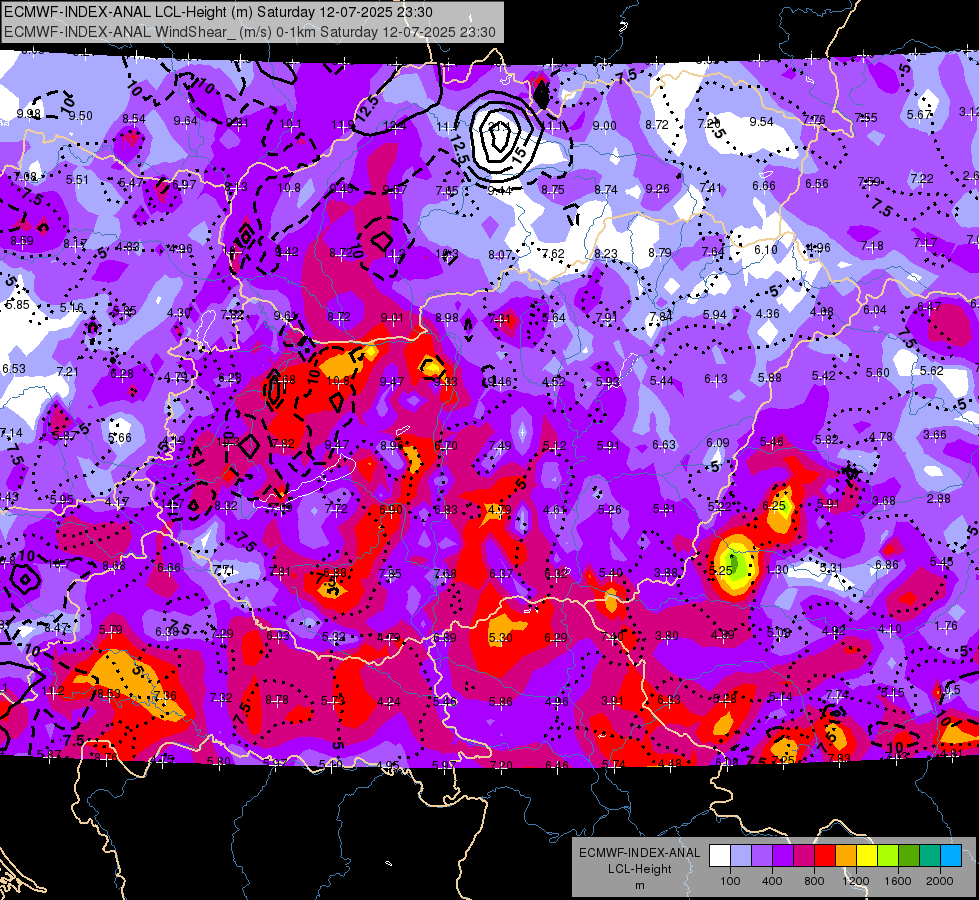The image size is (979, 900).
Task: Click the wind shear value 8.79
Action: pos(659,252)
